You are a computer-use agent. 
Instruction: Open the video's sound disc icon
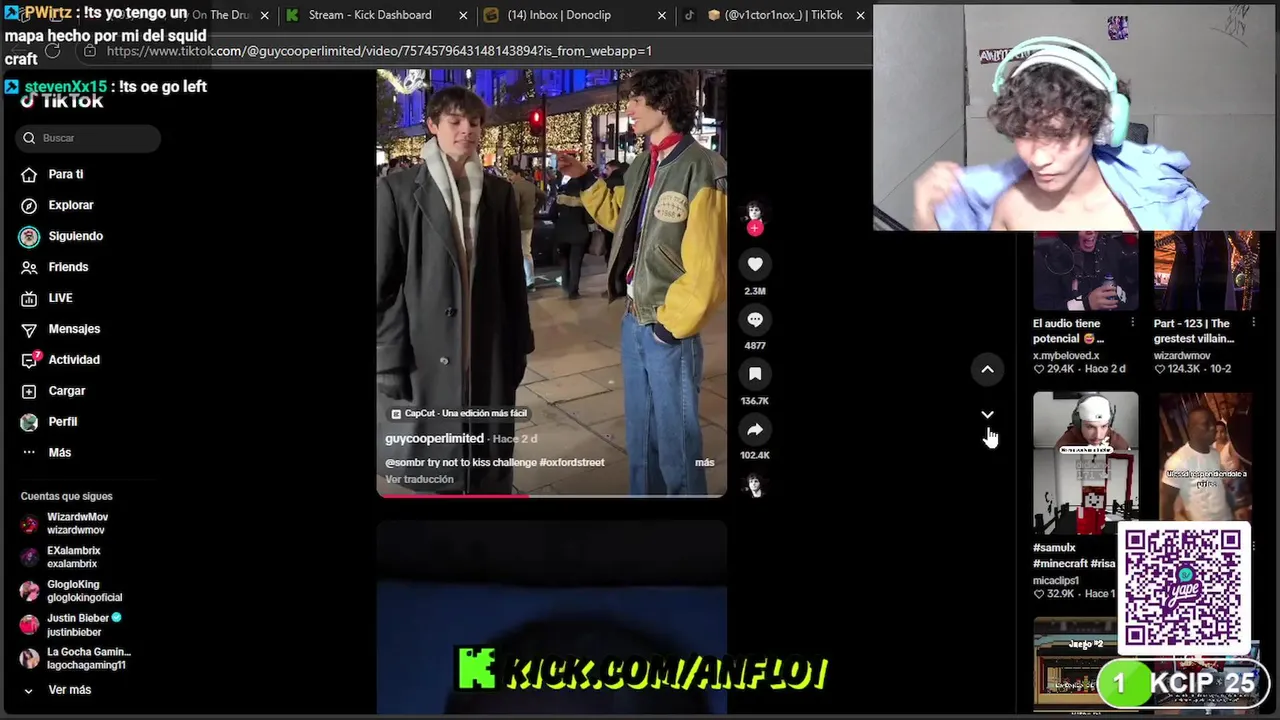click(755, 486)
